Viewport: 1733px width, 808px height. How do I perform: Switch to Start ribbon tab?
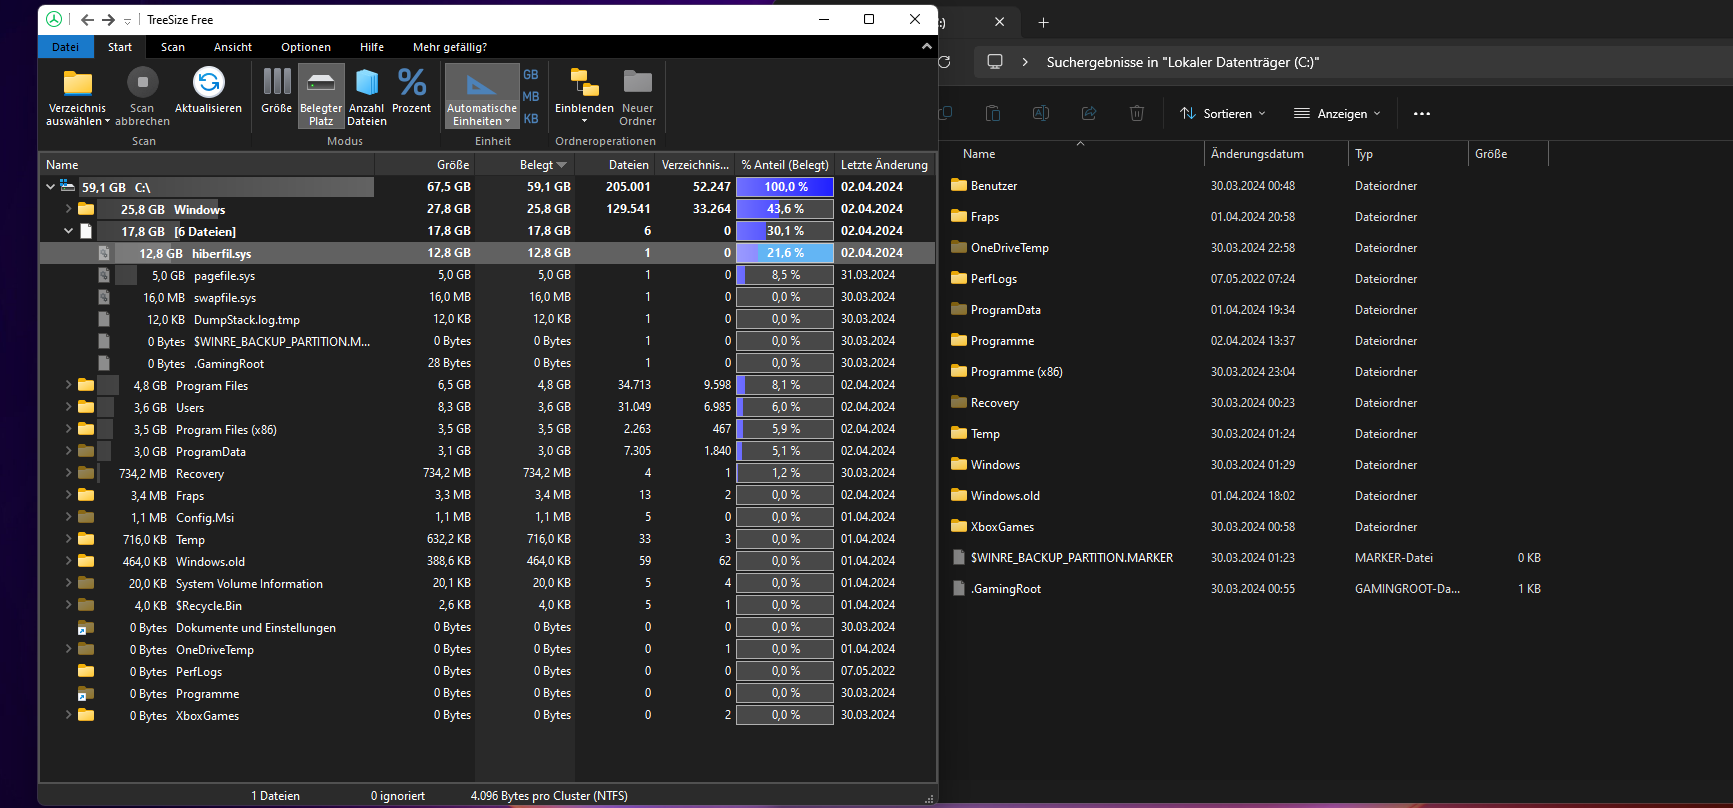click(x=120, y=47)
